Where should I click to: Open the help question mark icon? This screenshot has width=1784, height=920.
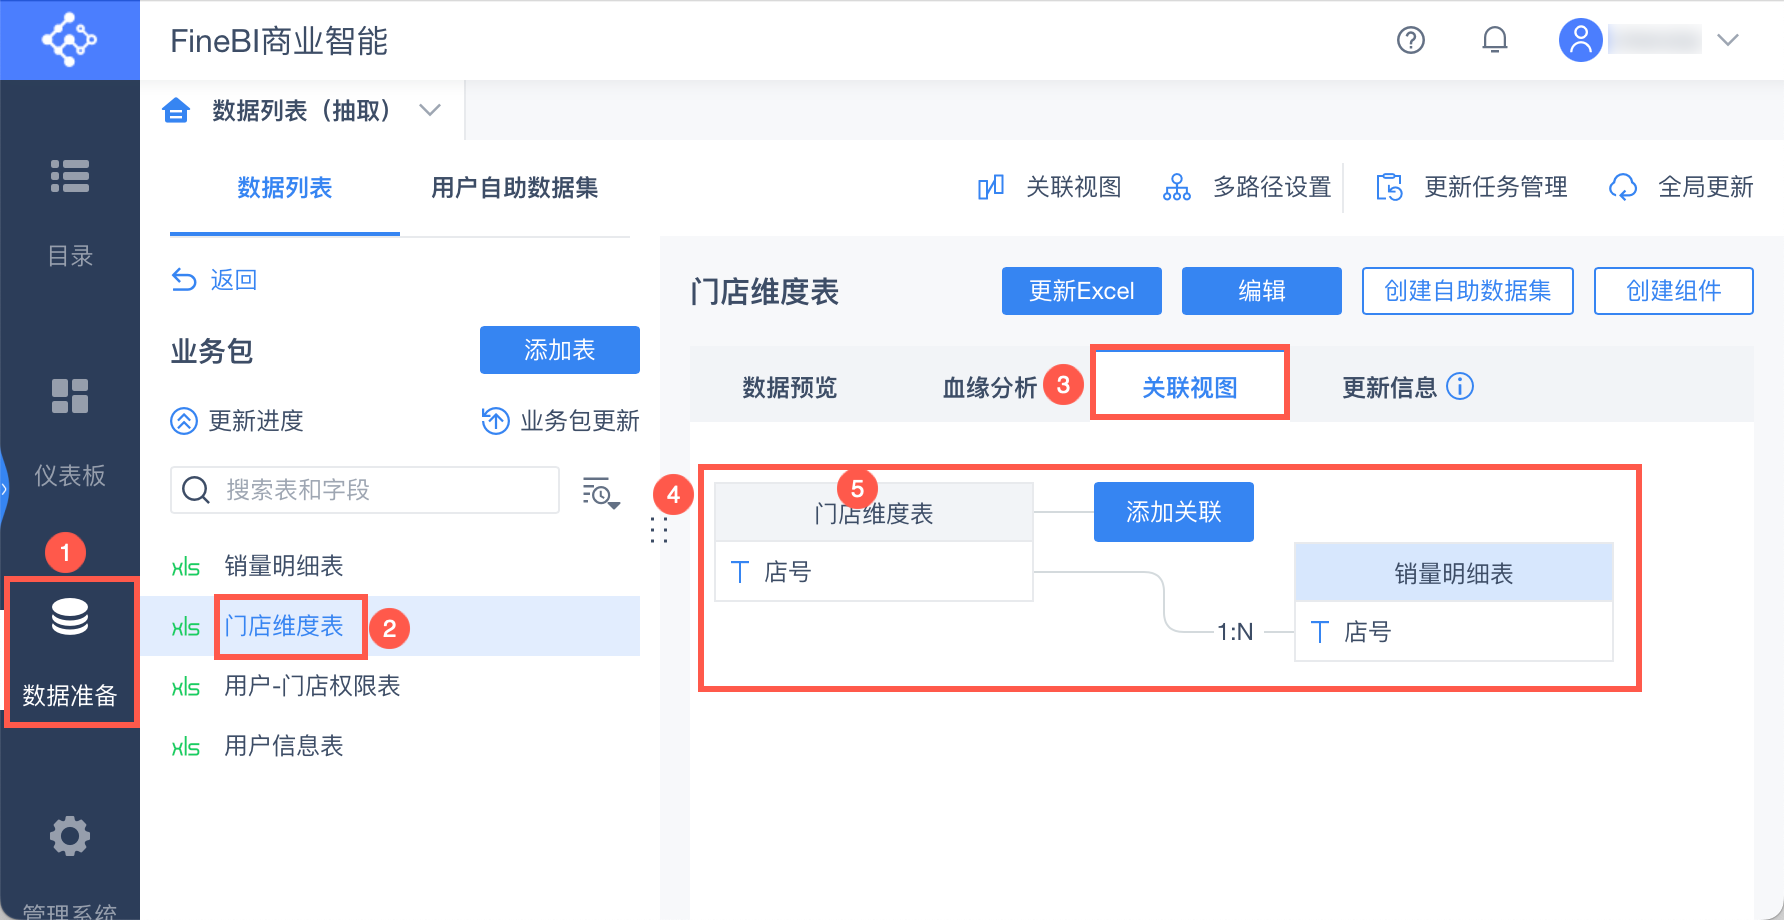[1410, 40]
